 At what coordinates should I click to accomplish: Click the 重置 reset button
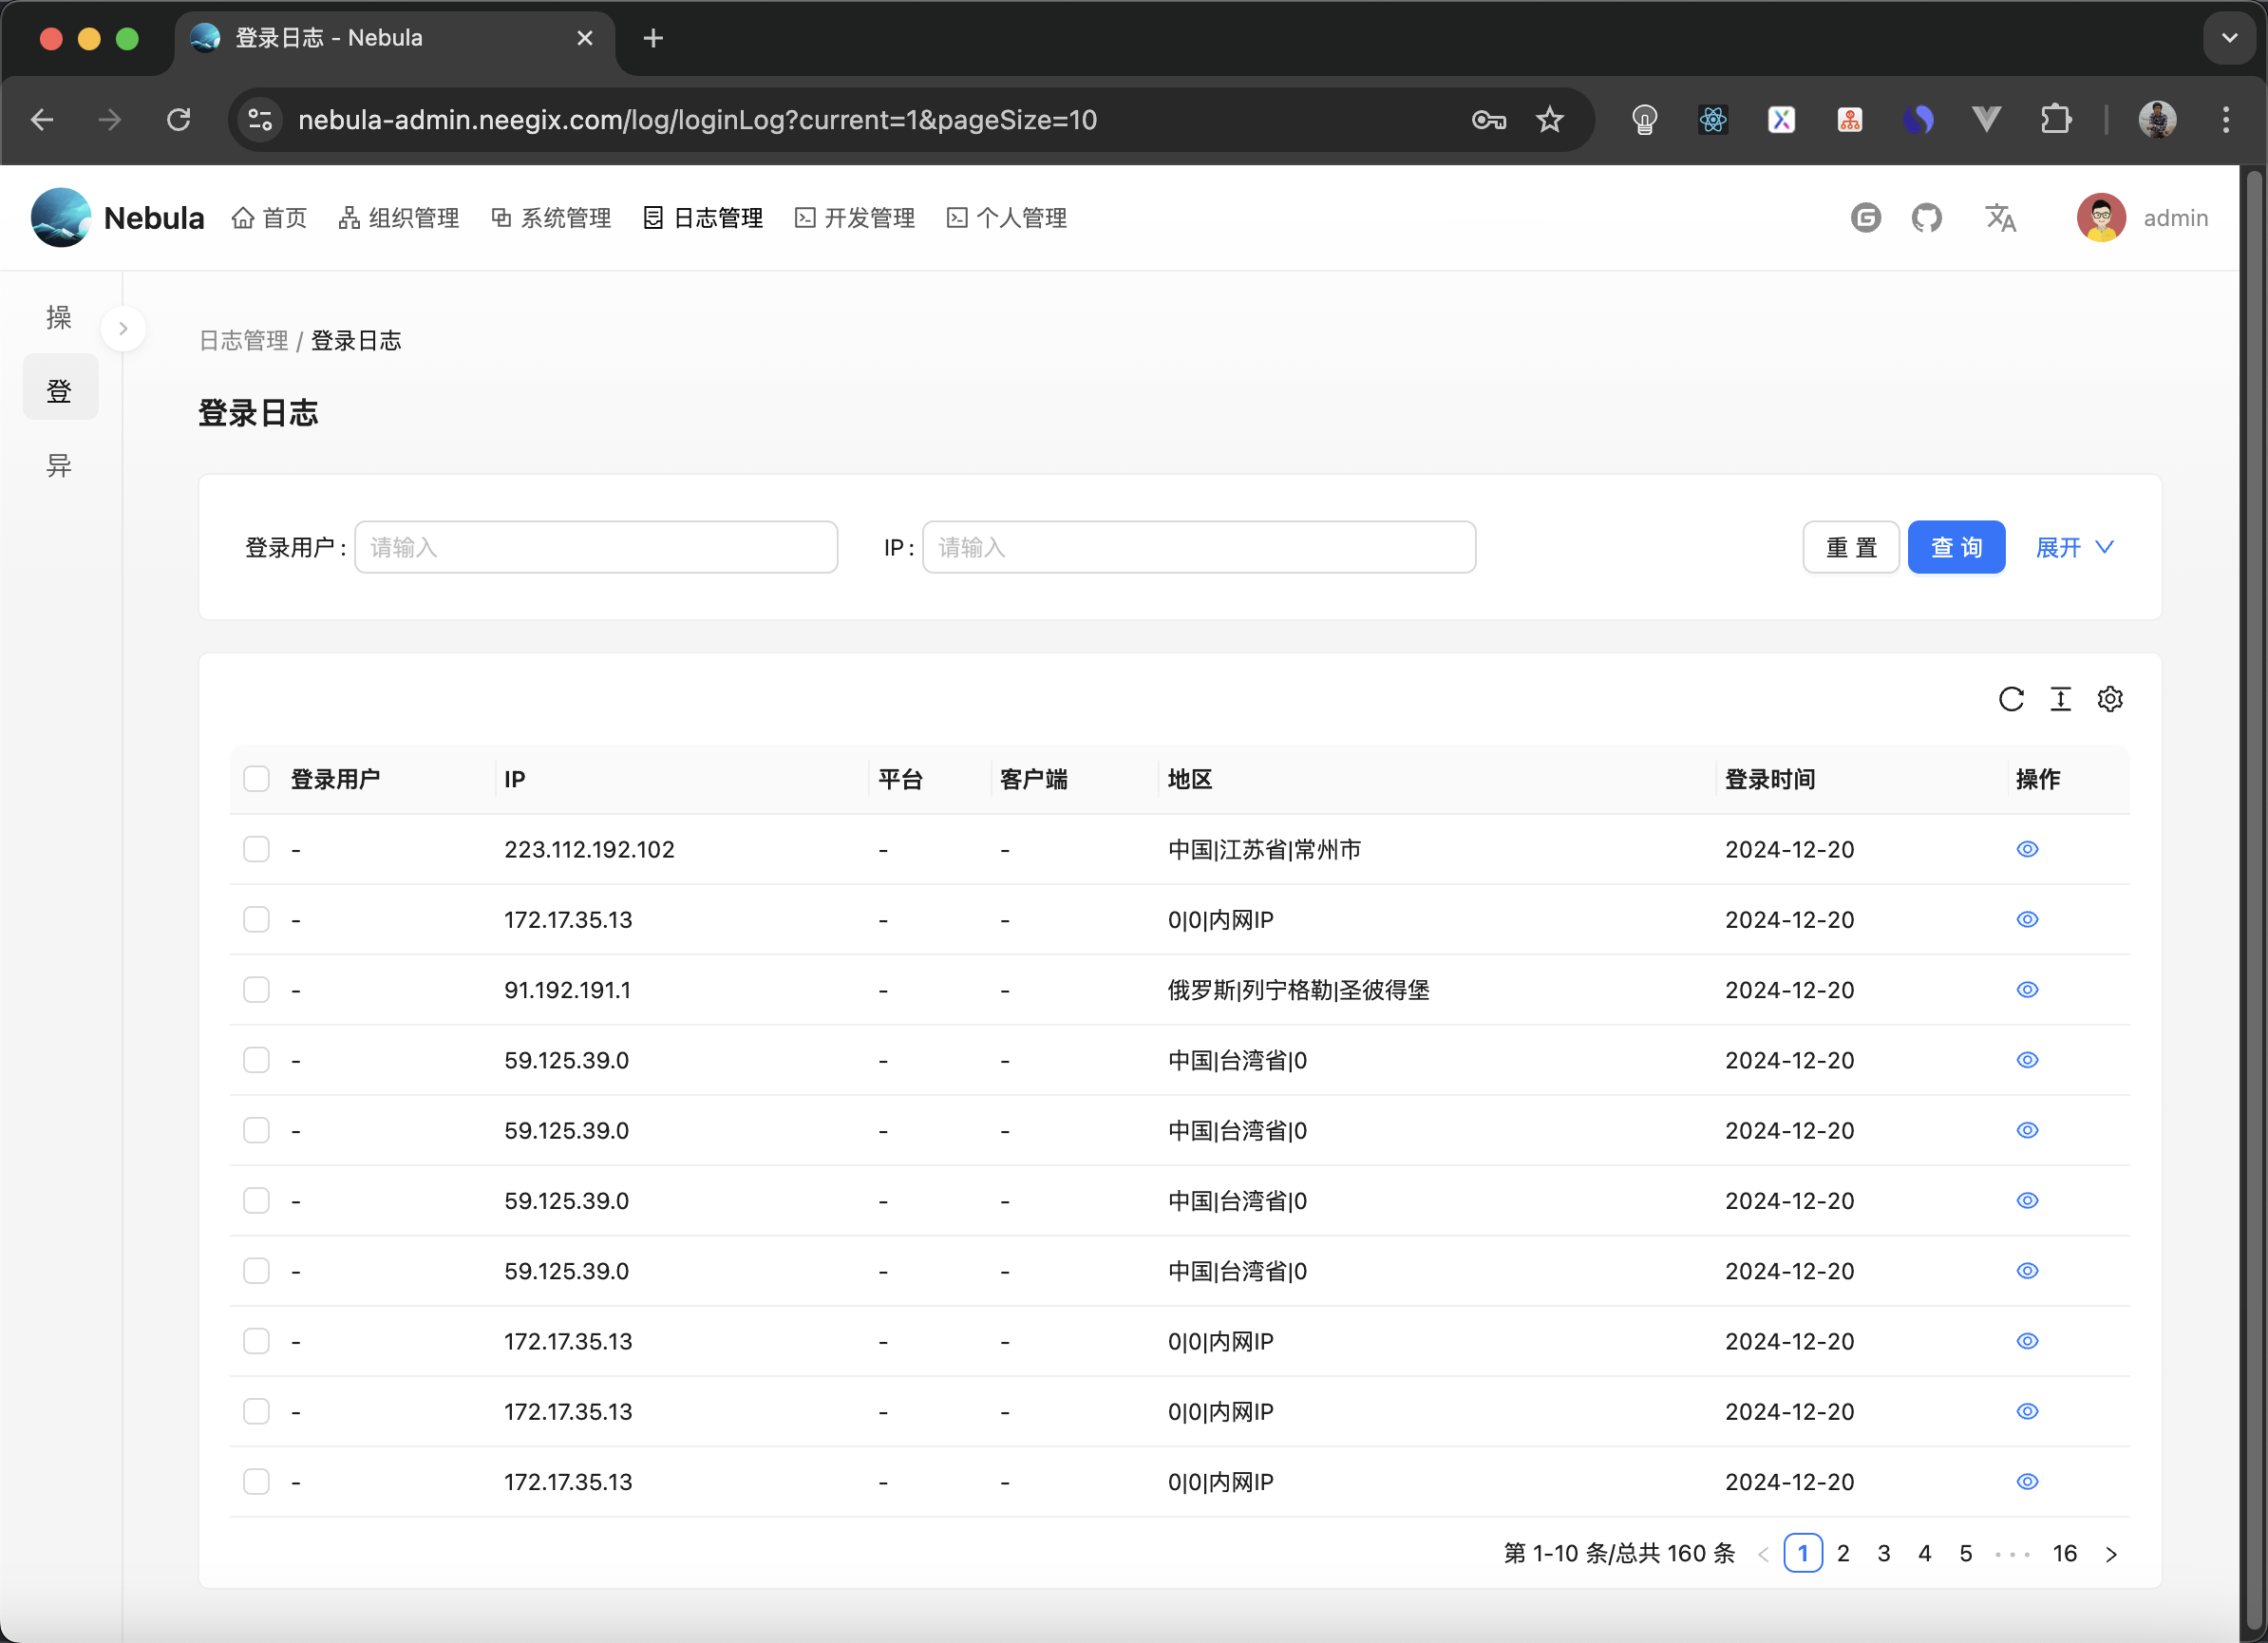(1850, 547)
